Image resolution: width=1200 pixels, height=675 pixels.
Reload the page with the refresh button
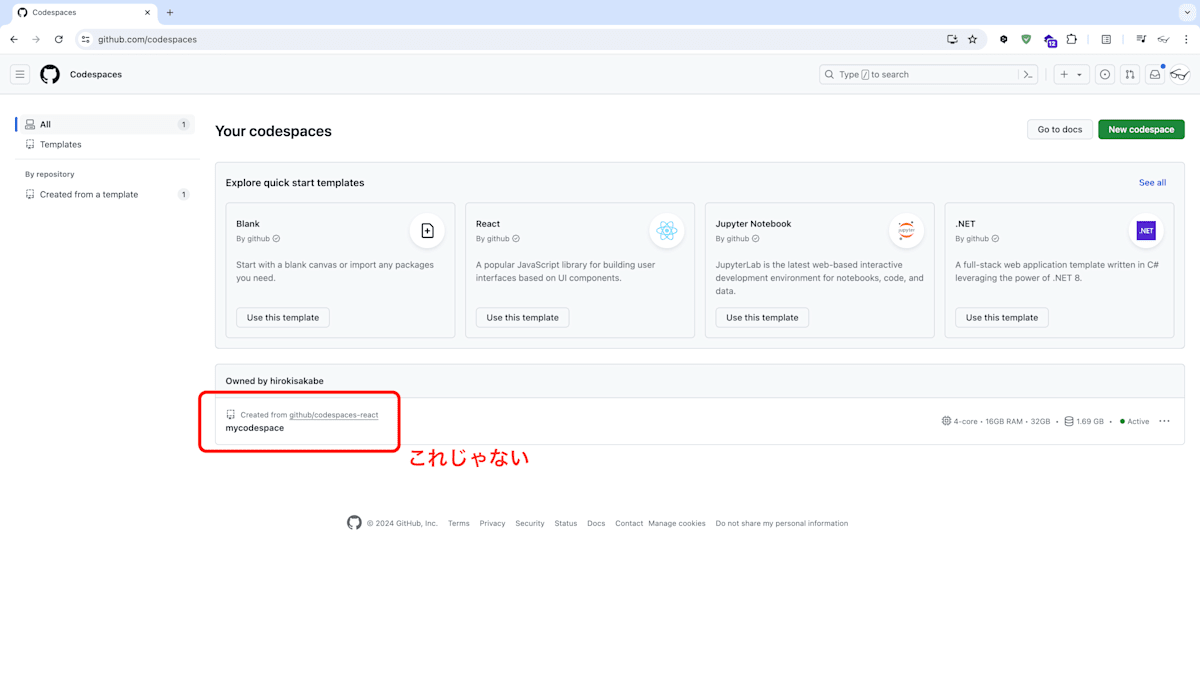pyautogui.click(x=59, y=39)
